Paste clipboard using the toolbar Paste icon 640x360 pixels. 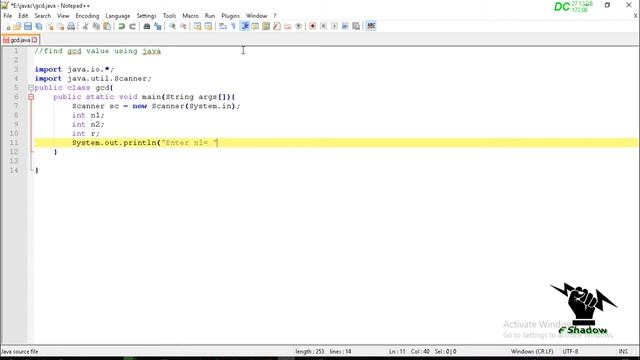click(x=107, y=27)
